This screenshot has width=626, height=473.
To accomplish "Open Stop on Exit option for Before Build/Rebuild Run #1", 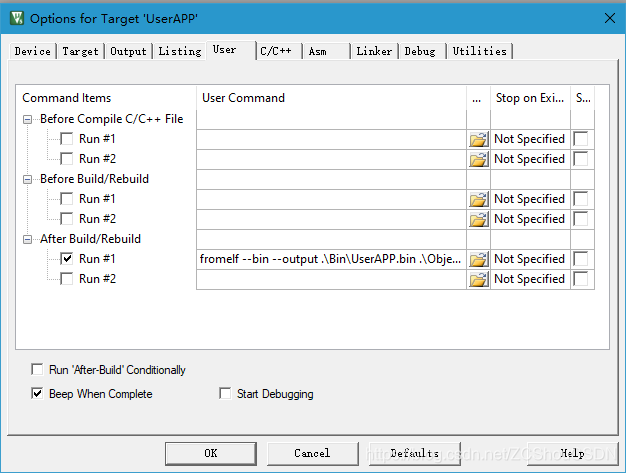I will click(530, 199).
